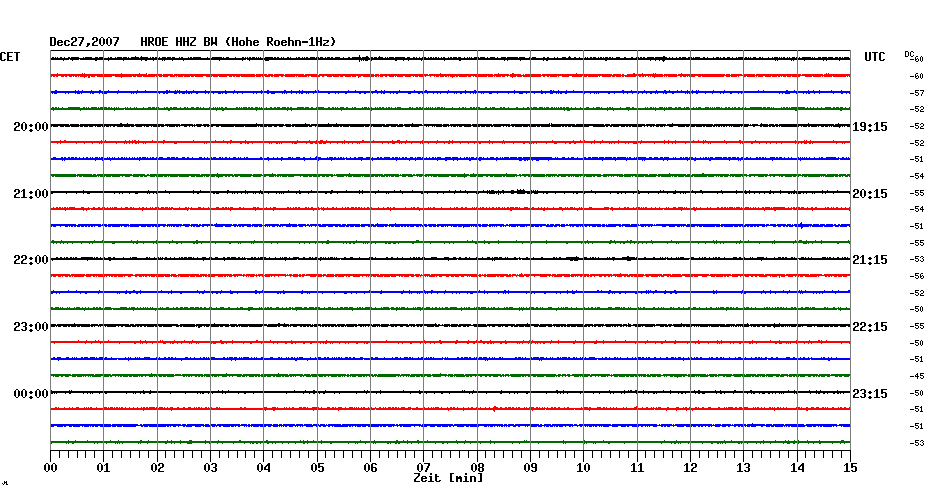
Task: Select the DC value -45
Action: point(917,377)
